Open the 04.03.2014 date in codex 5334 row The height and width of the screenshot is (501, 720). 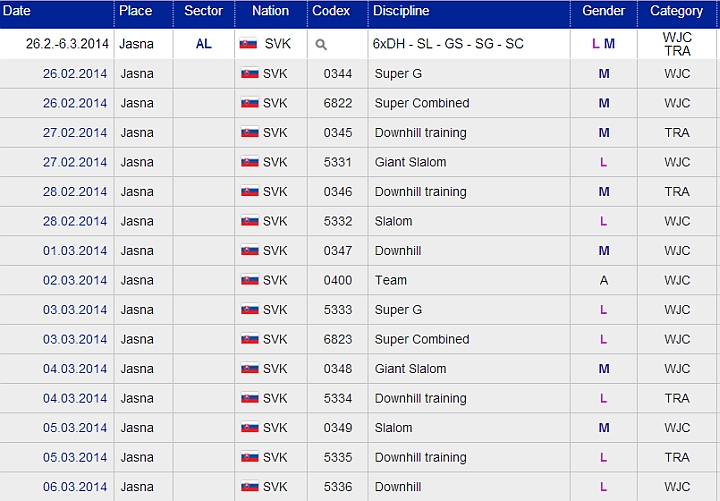point(75,398)
